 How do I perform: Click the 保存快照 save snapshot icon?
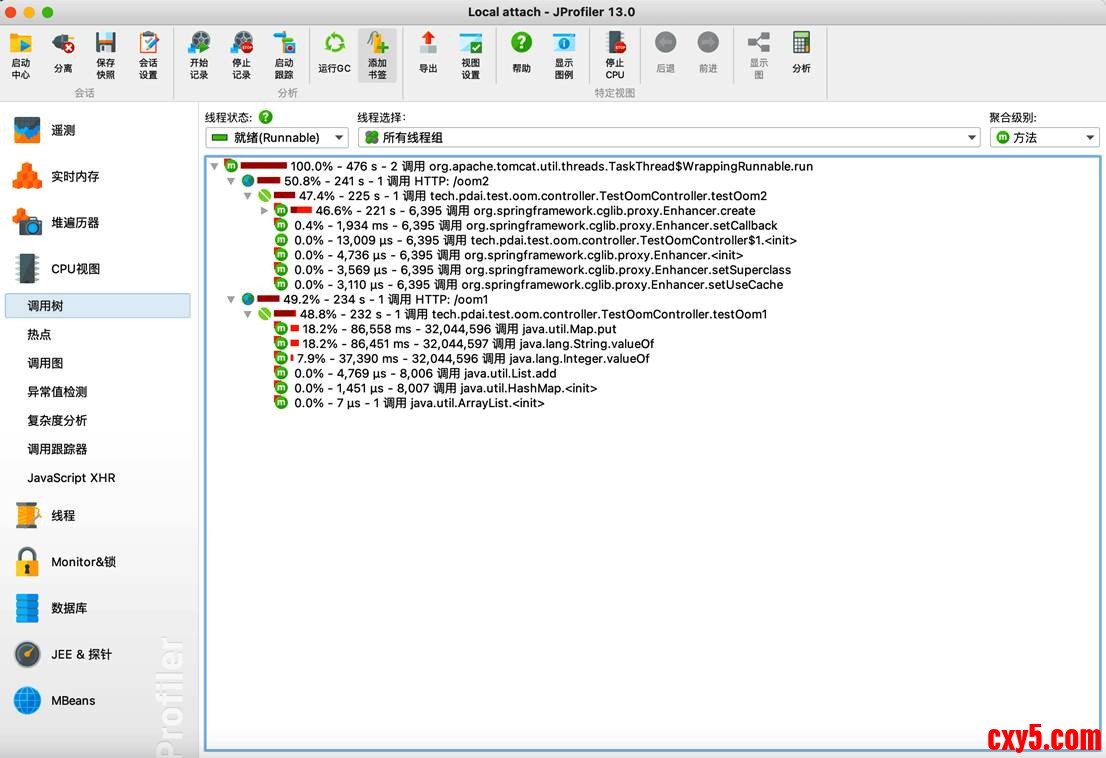pyautogui.click(x=105, y=54)
